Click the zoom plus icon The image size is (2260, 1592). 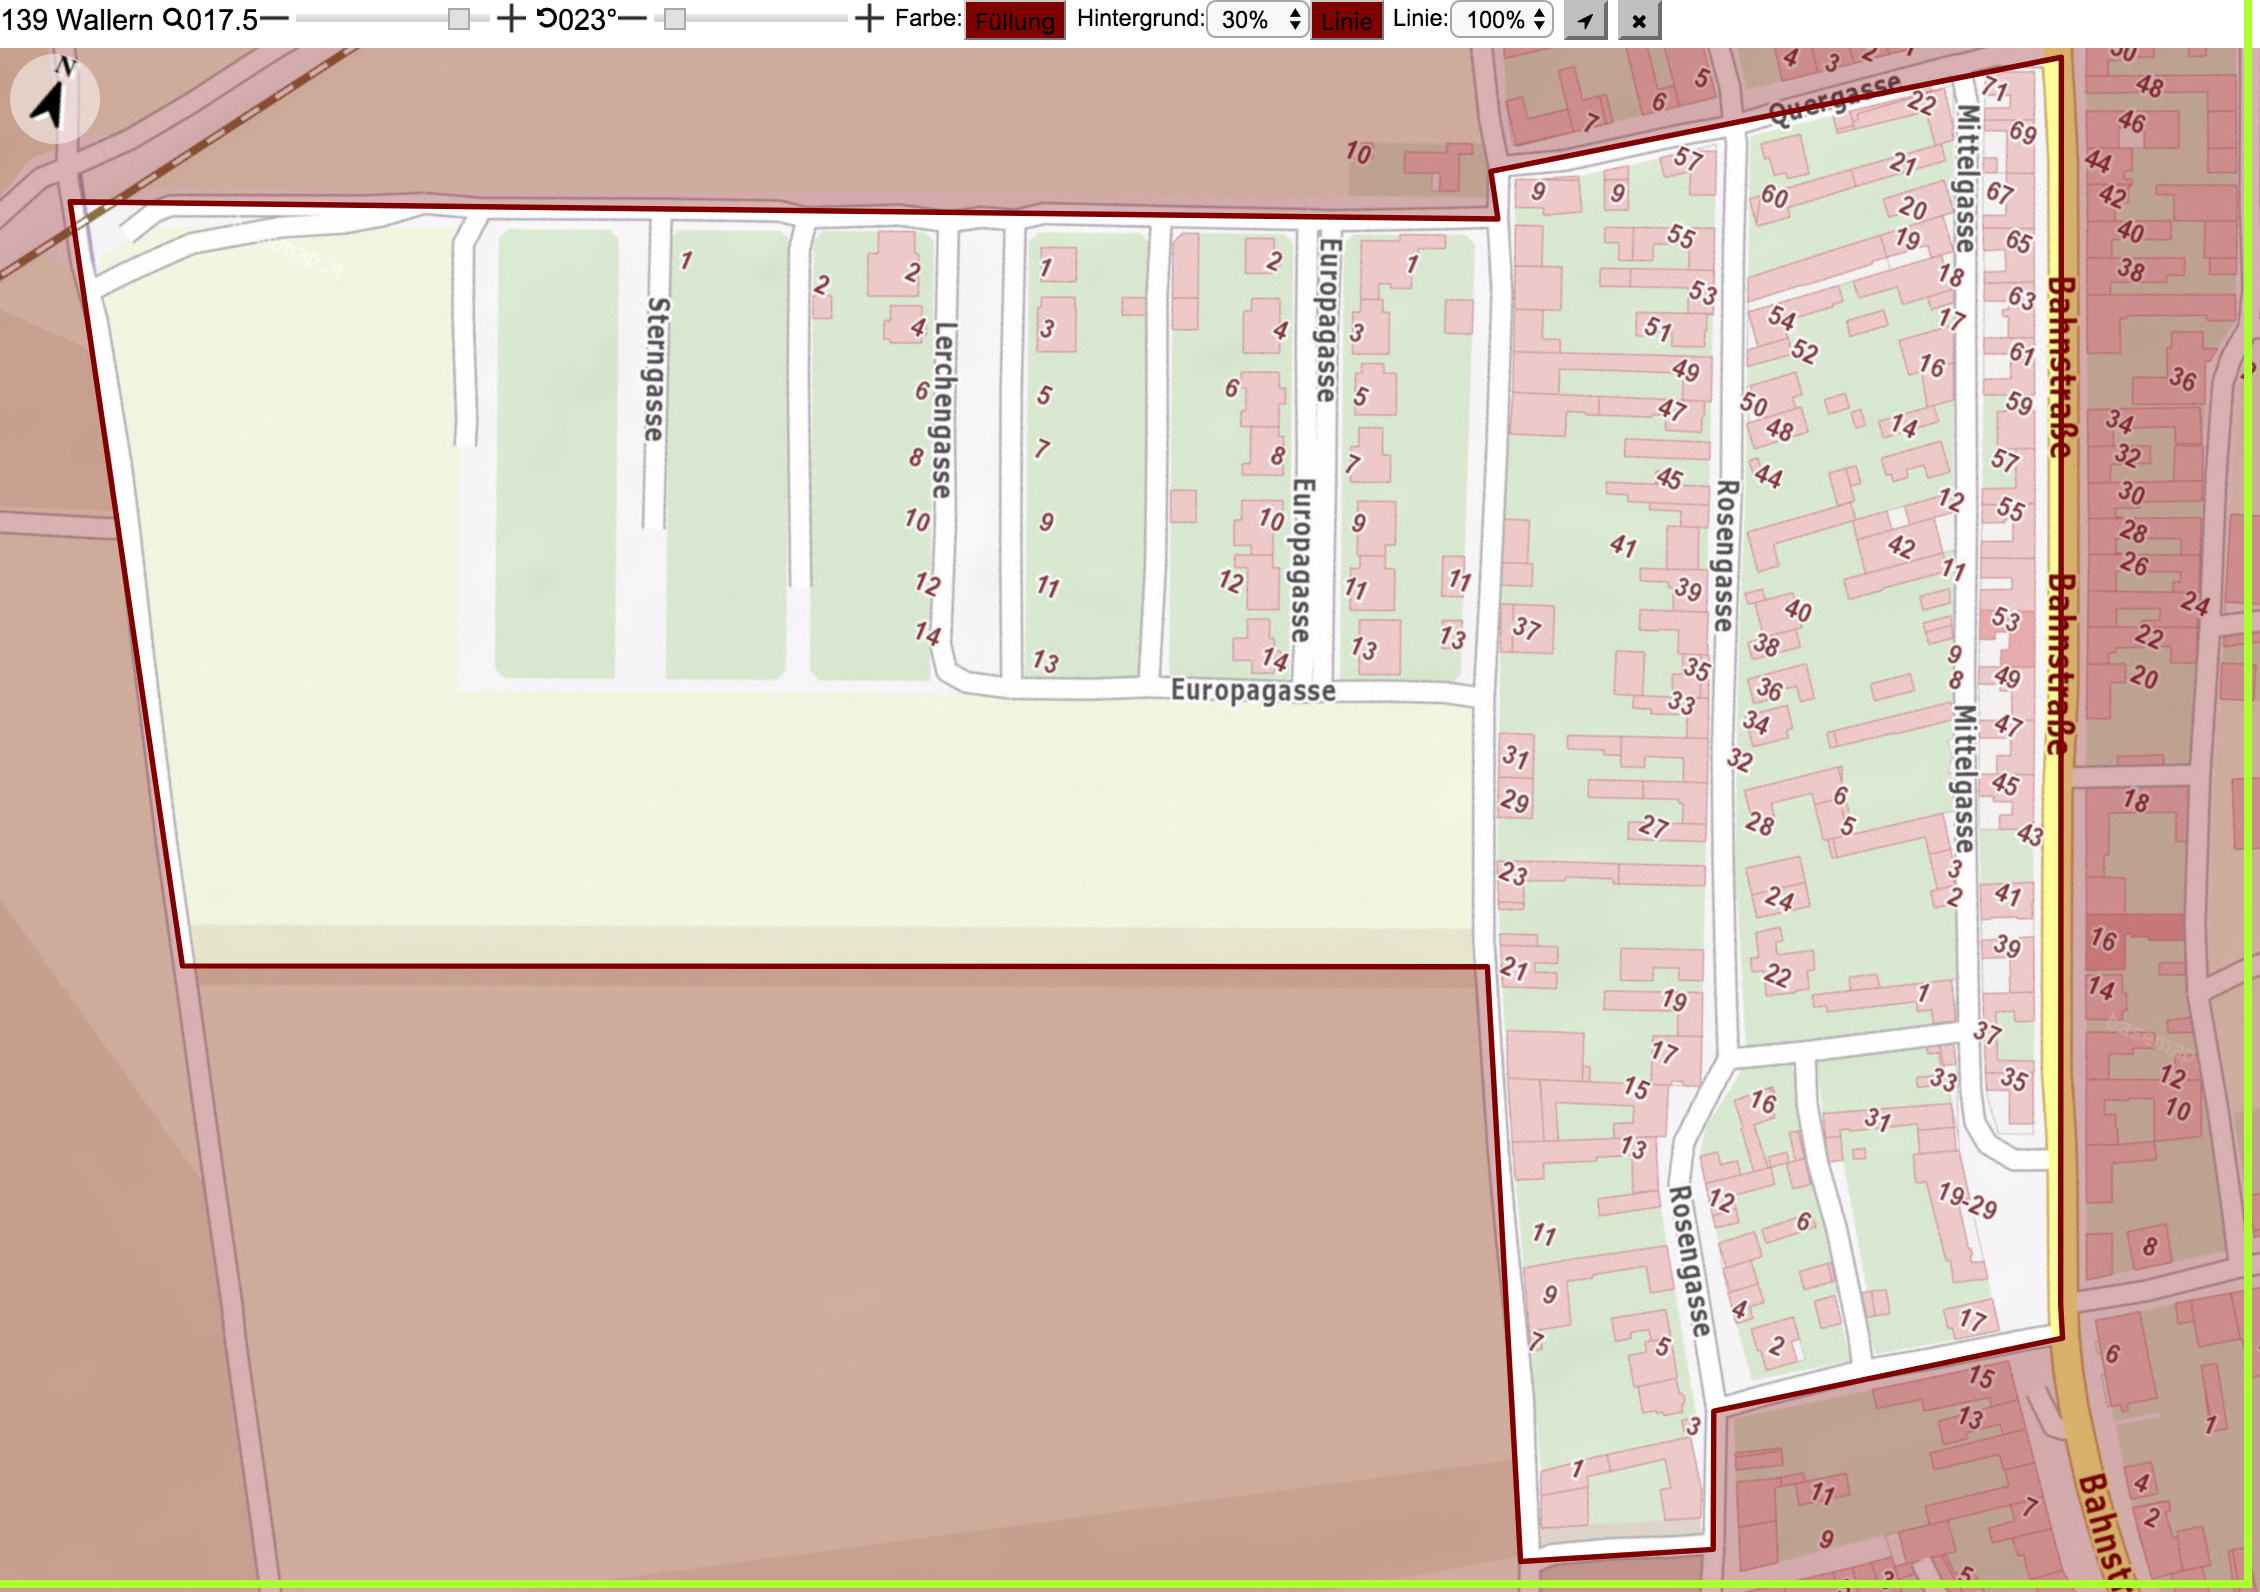[x=511, y=19]
